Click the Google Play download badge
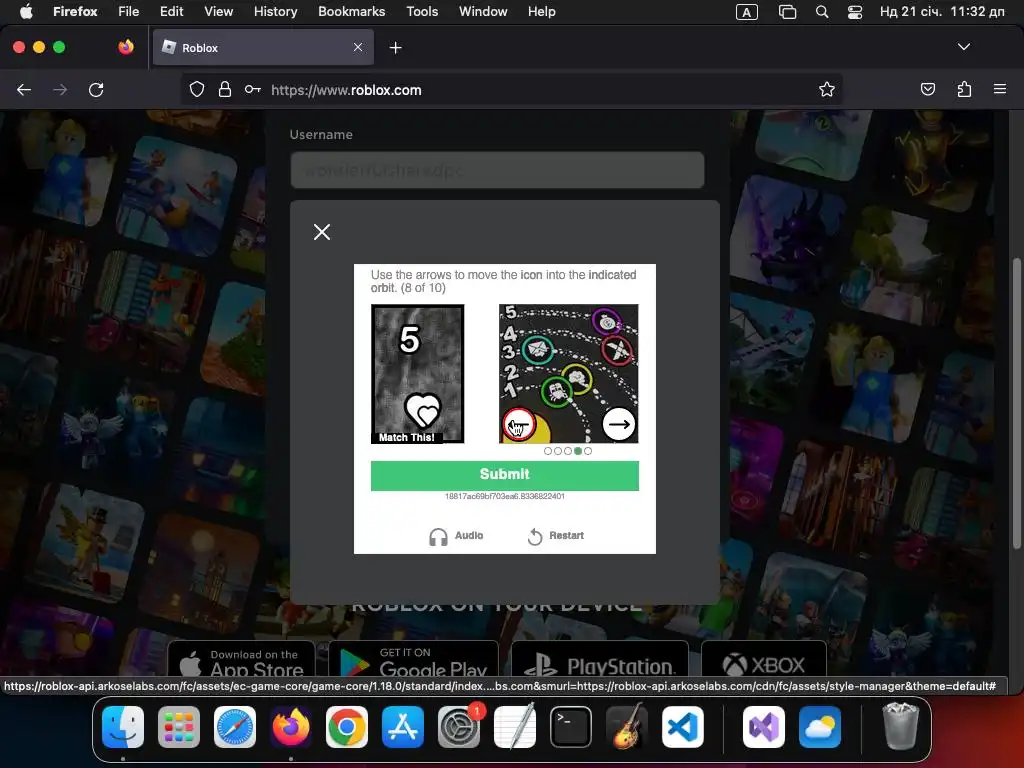 tap(413, 659)
